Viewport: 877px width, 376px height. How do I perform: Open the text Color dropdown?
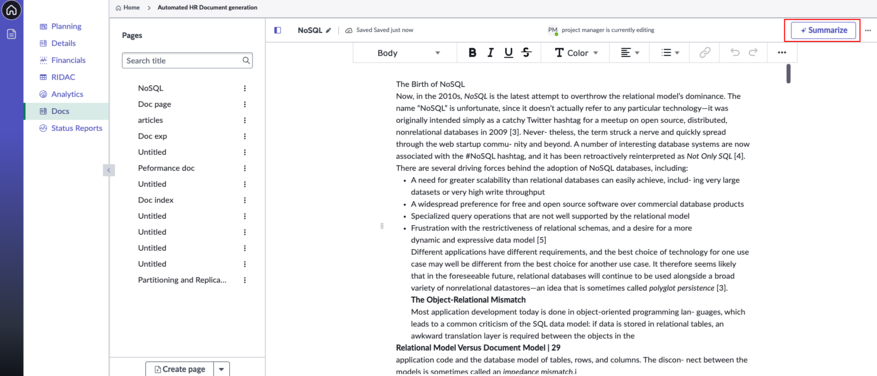(576, 53)
